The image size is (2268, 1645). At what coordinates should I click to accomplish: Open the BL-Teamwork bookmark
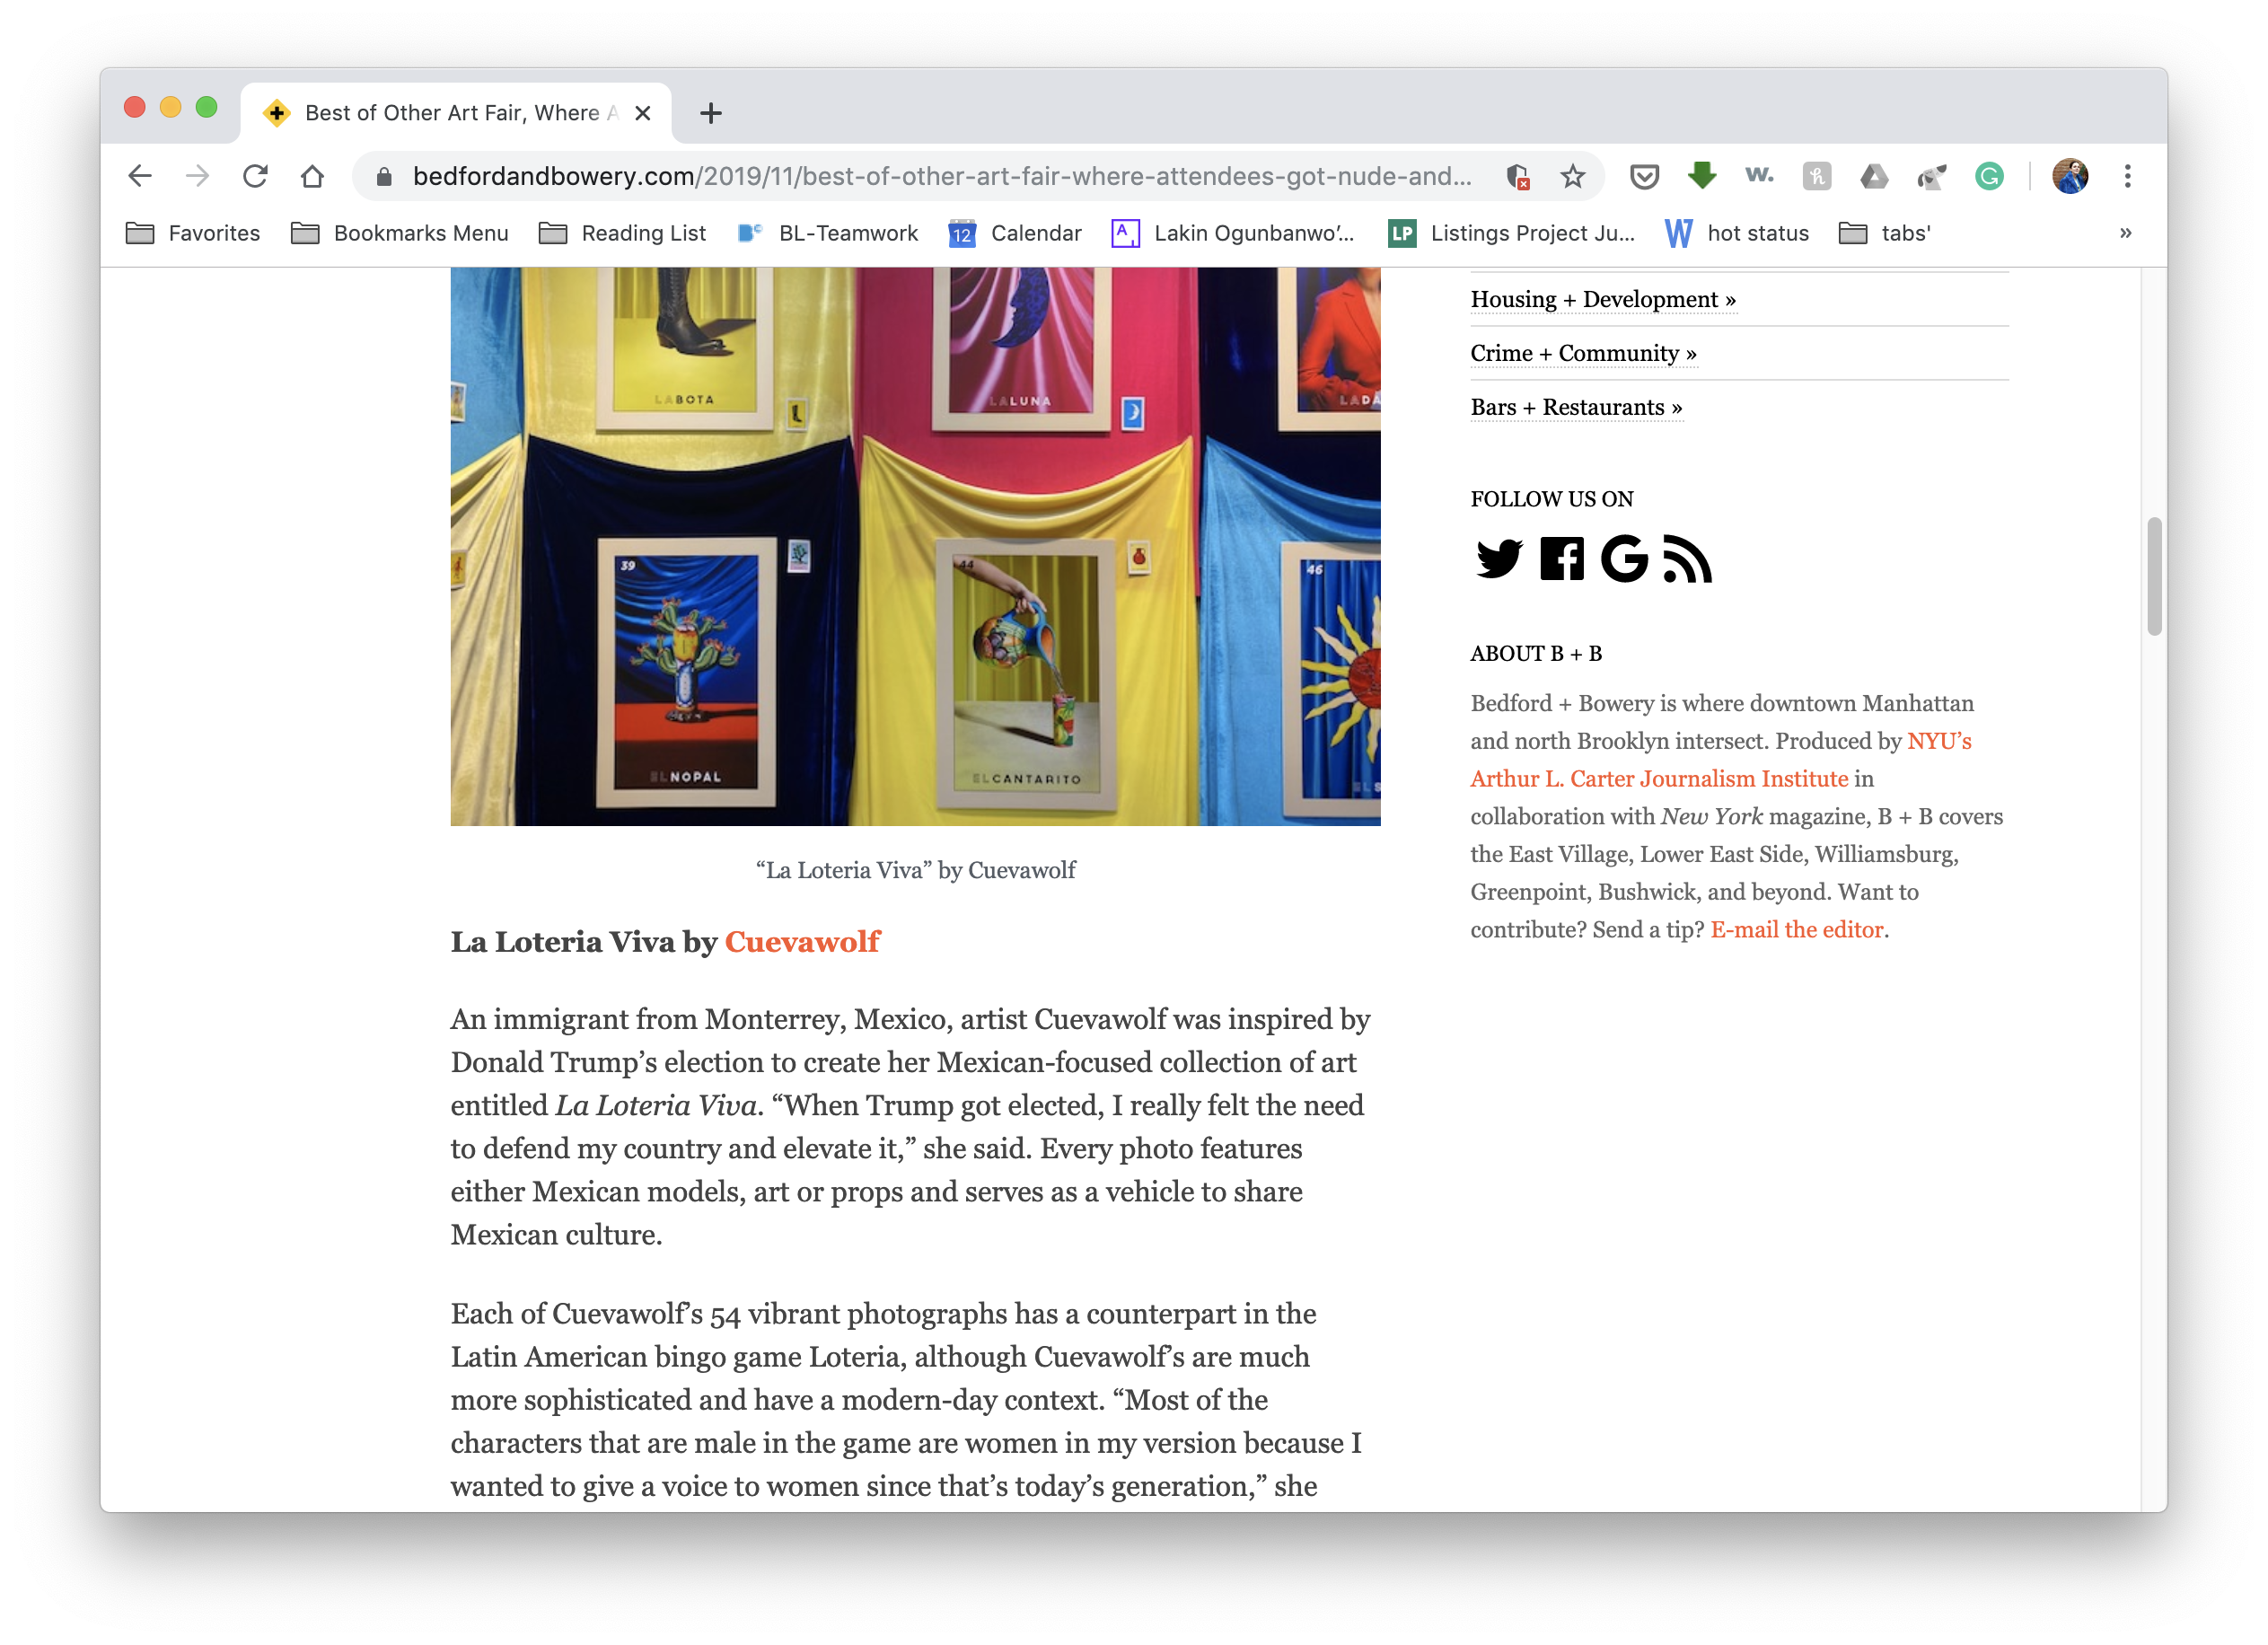click(827, 233)
